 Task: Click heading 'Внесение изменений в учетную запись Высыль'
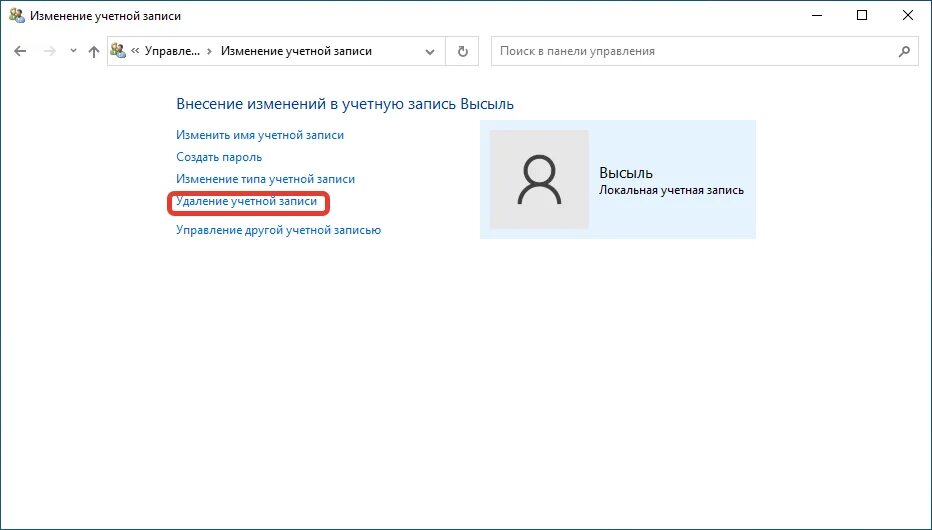click(345, 104)
